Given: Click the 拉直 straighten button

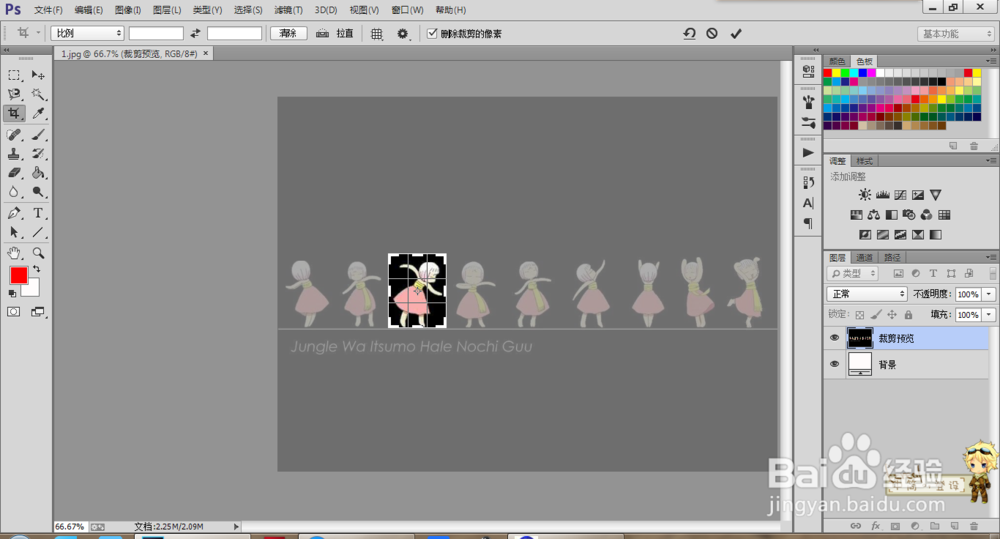Looking at the screenshot, I should [x=335, y=33].
